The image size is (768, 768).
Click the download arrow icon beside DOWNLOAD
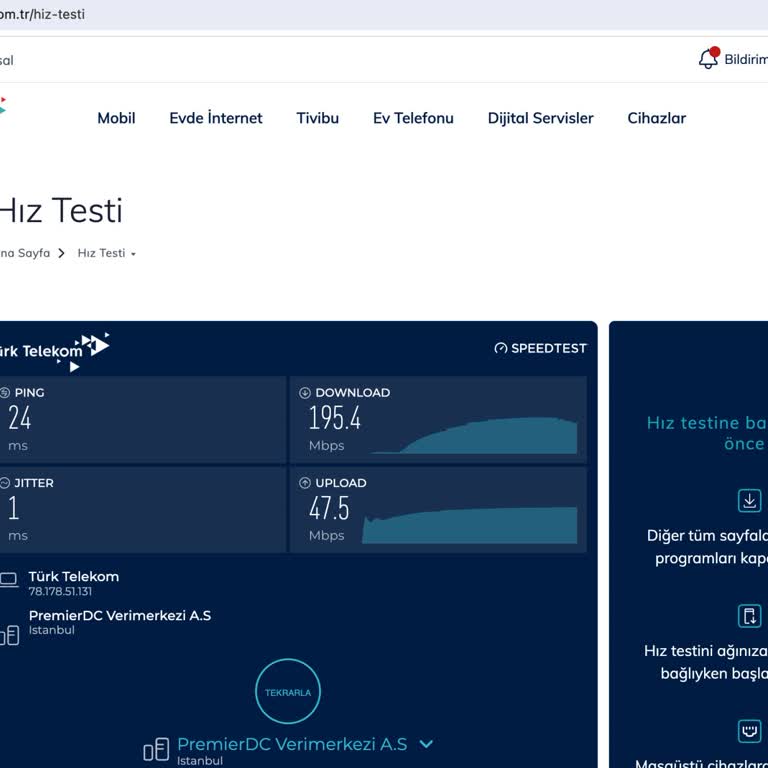(305, 393)
